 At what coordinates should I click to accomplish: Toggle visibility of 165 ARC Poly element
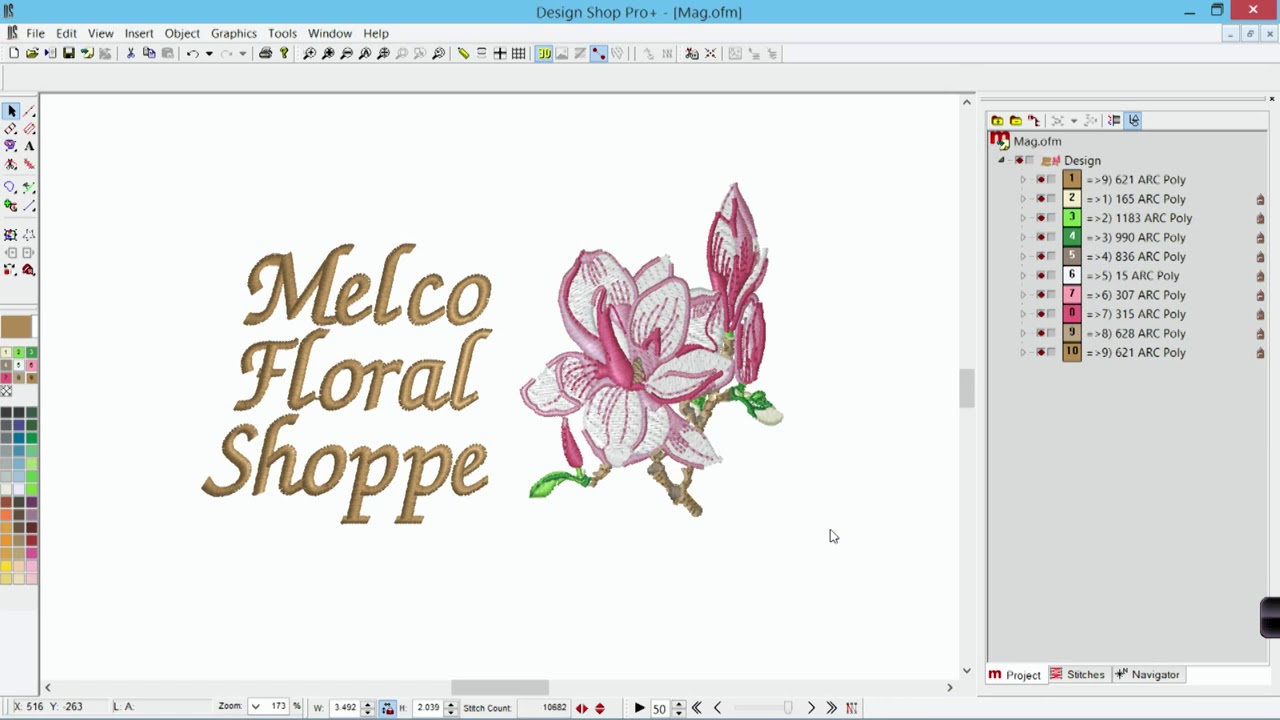click(x=1041, y=199)
